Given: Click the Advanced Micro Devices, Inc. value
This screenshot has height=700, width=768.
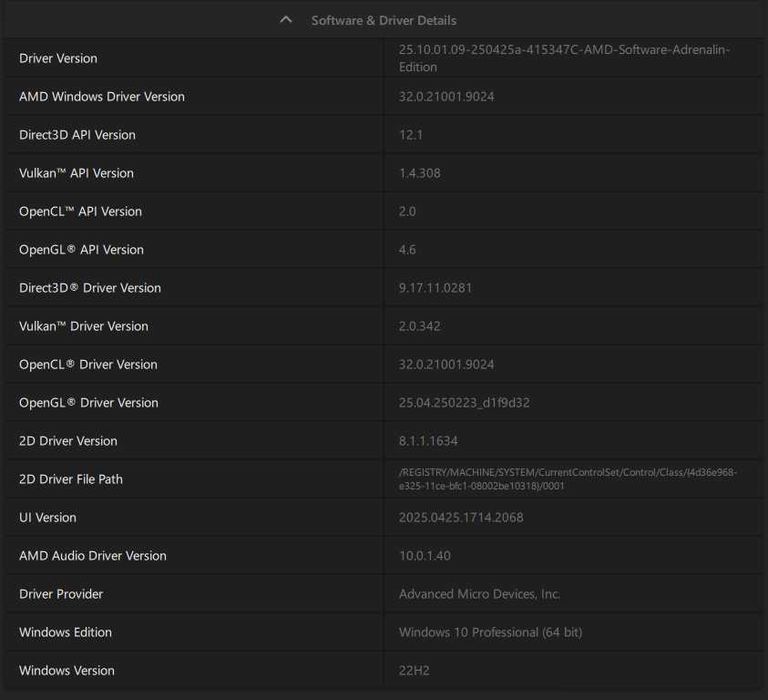Looking at the screenshot, I should 479,593.
